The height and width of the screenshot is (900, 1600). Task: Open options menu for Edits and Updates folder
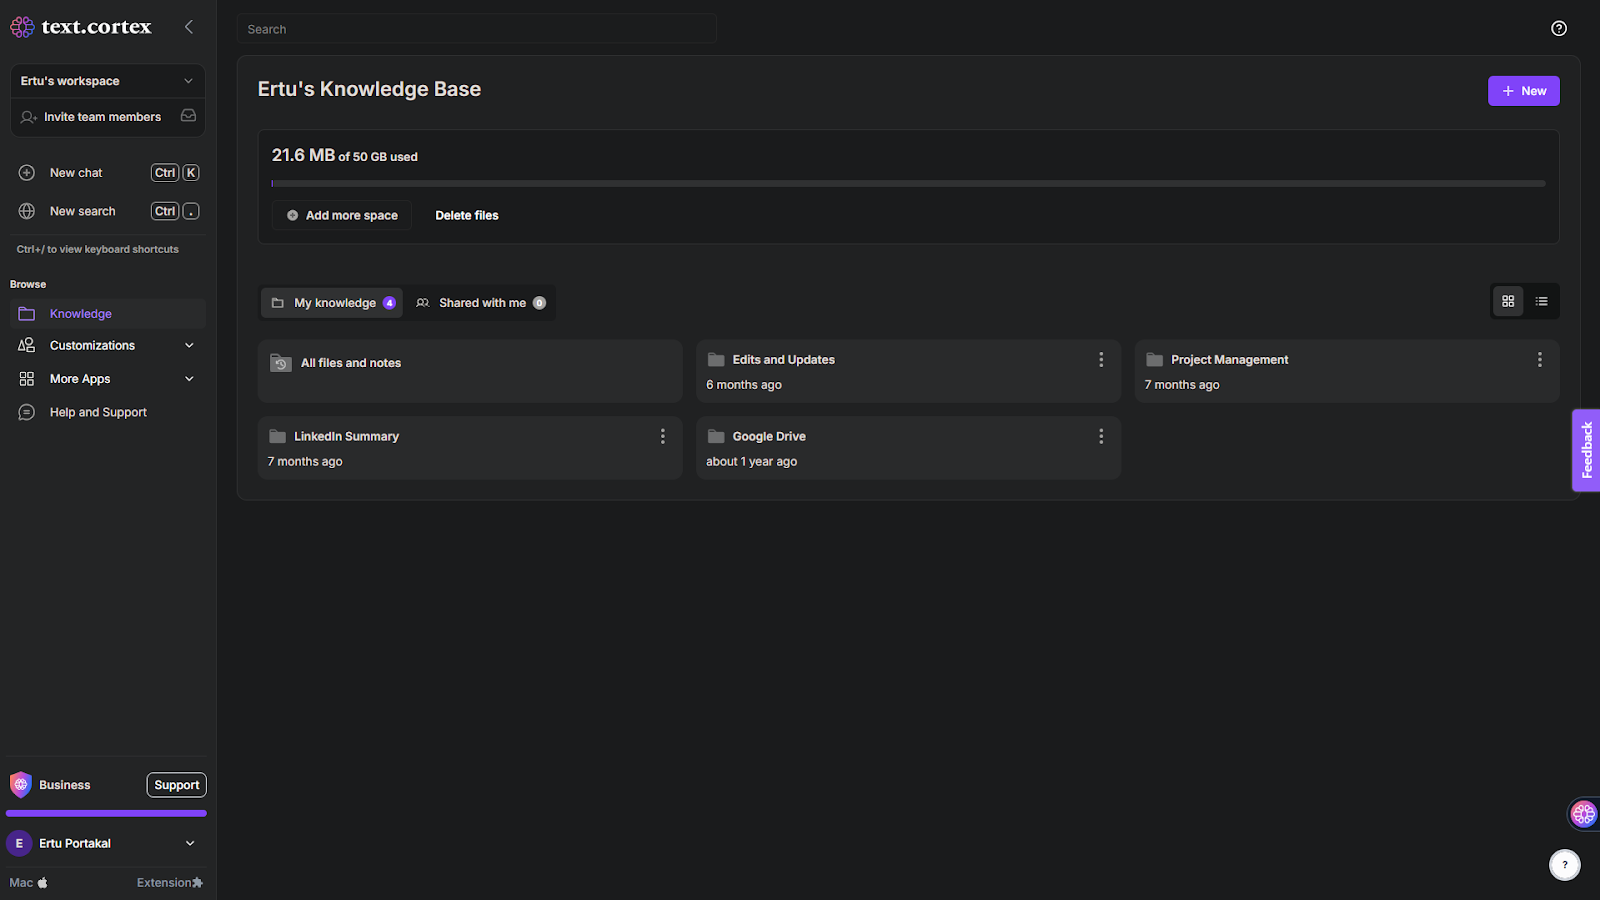(x=1101, y=359)
